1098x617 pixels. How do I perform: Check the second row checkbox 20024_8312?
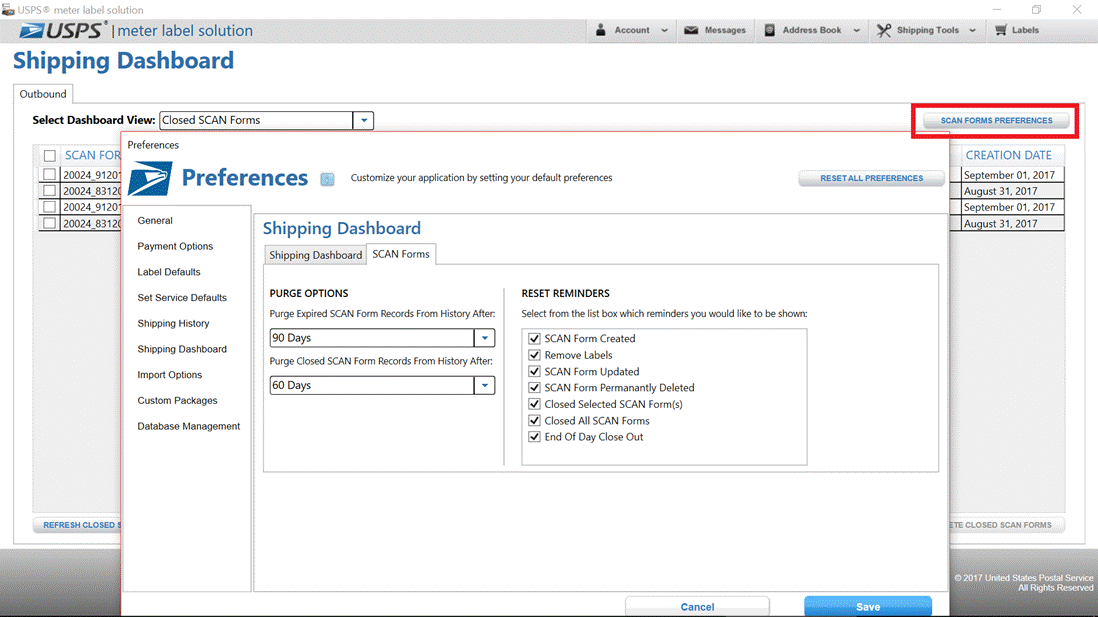50,190
